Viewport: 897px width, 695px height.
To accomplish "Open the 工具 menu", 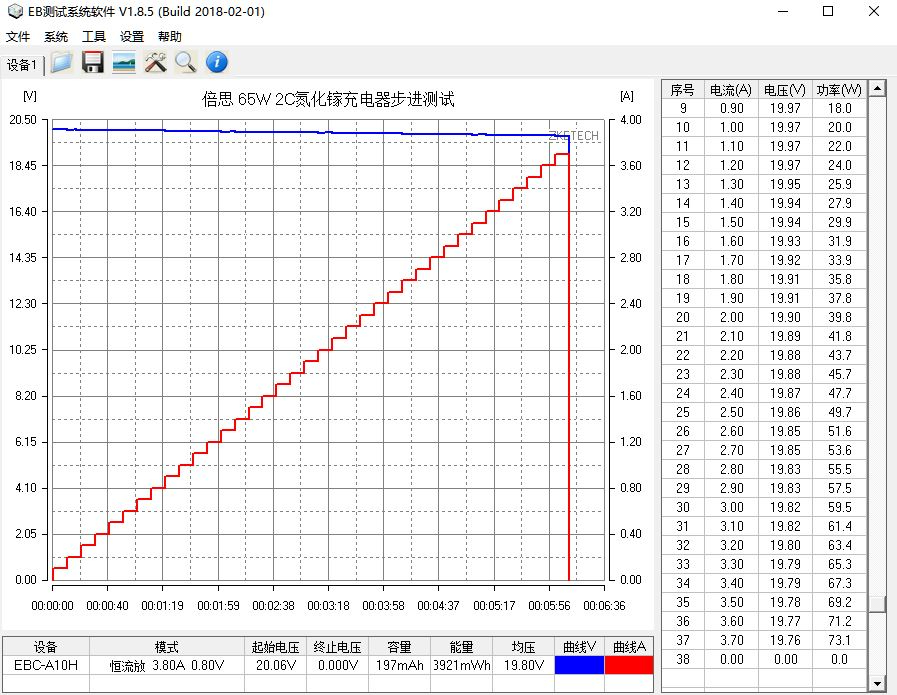I will click(x=94, y=37).
